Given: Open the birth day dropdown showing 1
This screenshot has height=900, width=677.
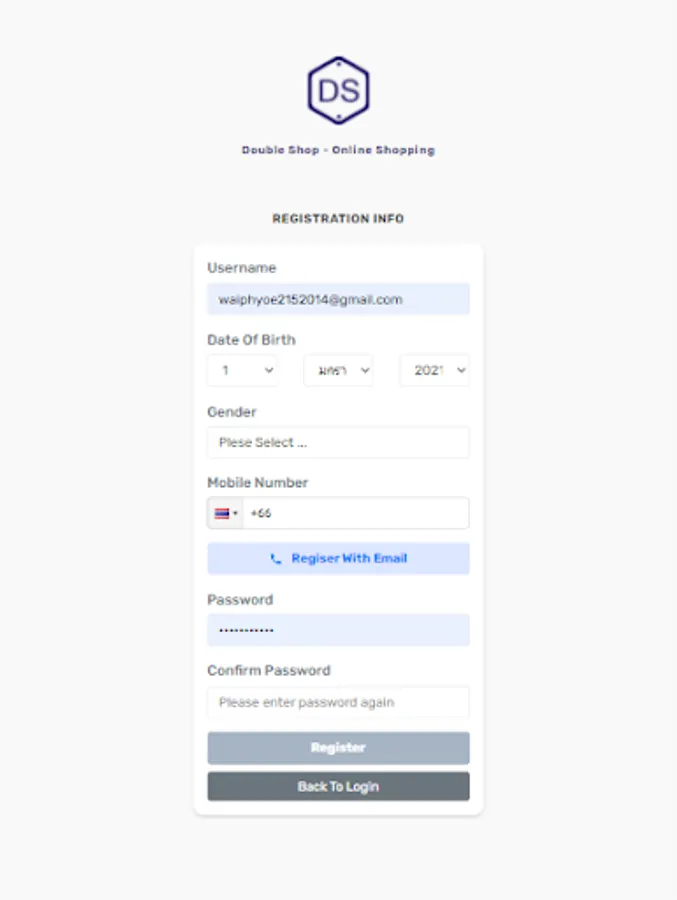Looking at the screenshot, I should 243,370.
